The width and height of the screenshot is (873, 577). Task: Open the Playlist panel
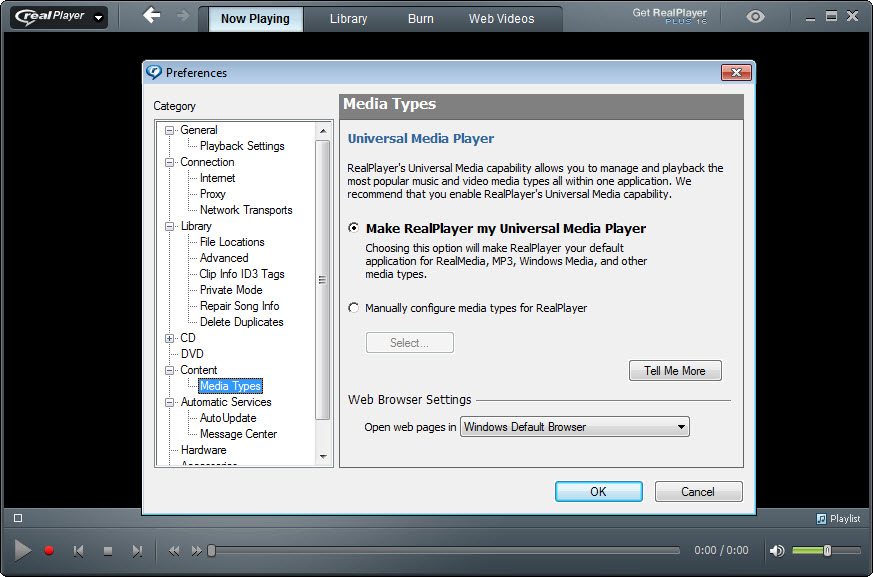tap(838, 519)
